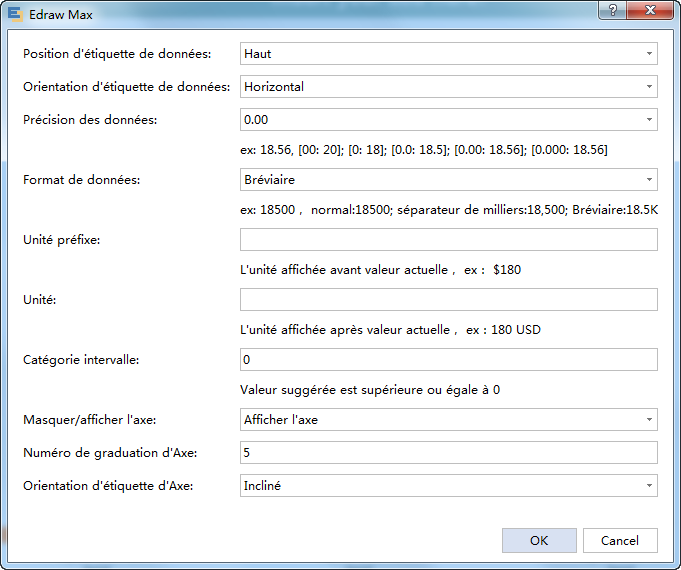Open the Position d'étiquette de données dropdown
Image resolution: width=681 pixels, height=570 pixels.
[x=449, y=53]
